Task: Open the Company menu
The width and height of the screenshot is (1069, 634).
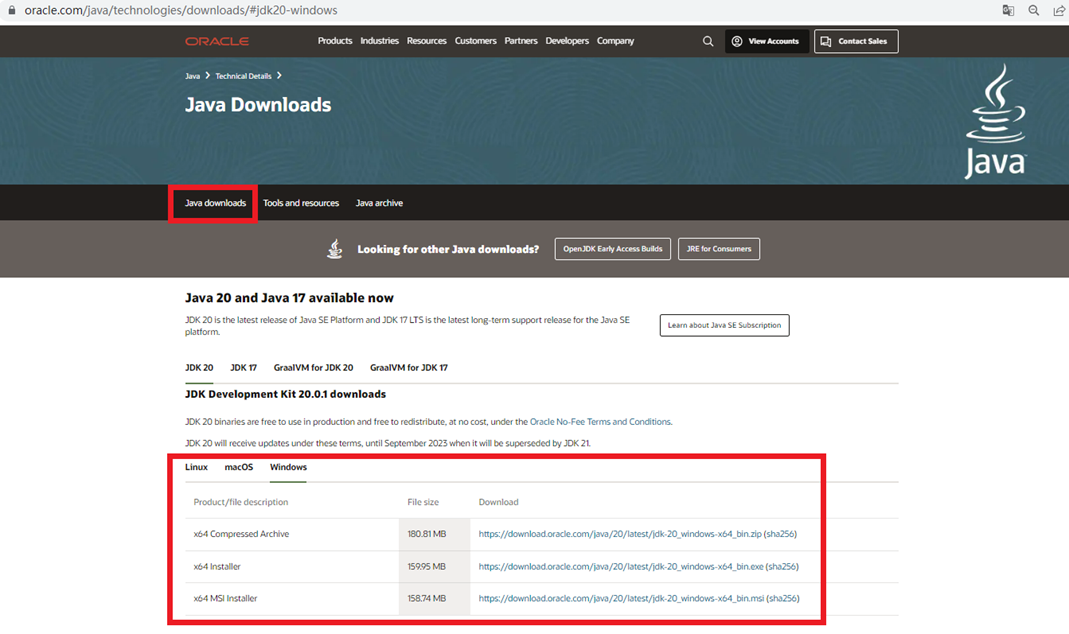Action: 616,41
